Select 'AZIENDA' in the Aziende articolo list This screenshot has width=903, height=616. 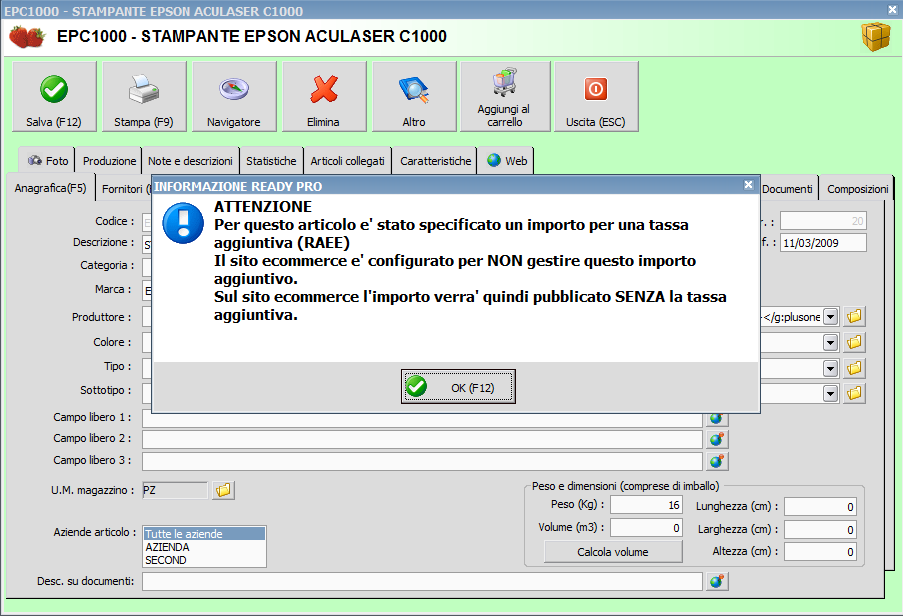[x=204, y=547]
